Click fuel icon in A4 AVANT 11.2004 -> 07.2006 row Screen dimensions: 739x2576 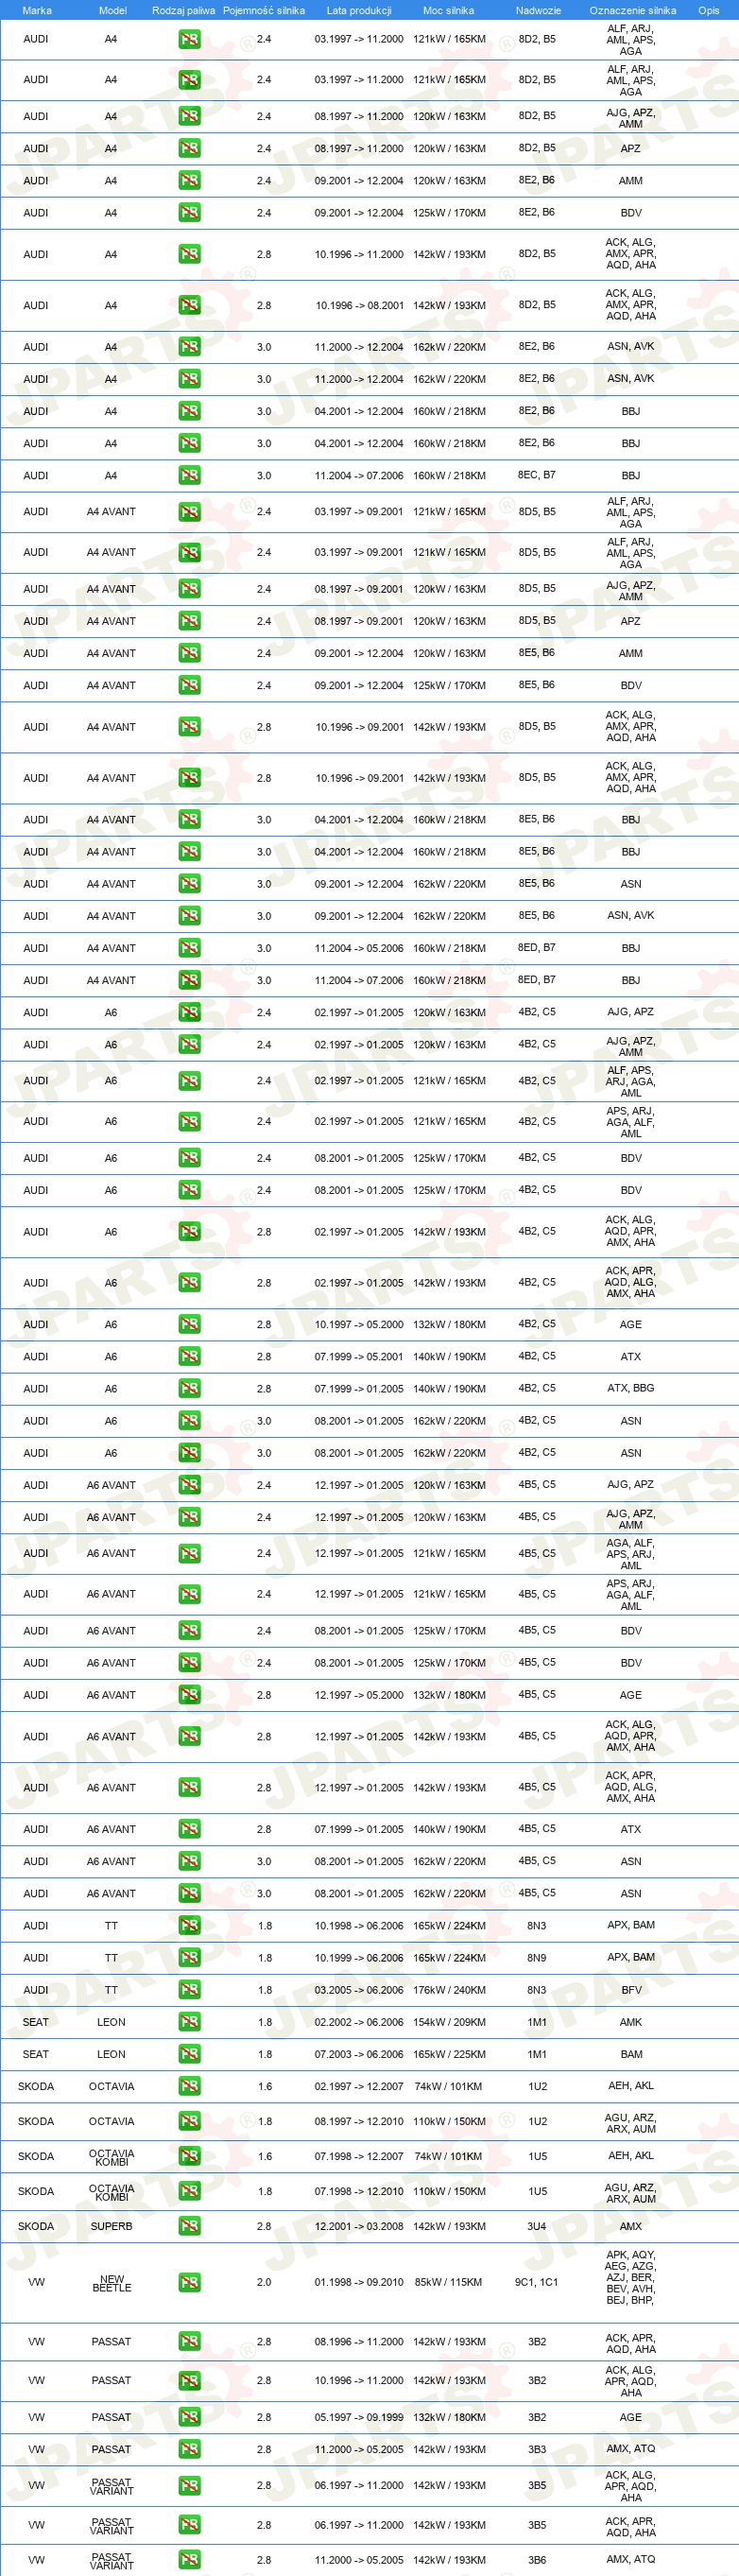(189, 980)
